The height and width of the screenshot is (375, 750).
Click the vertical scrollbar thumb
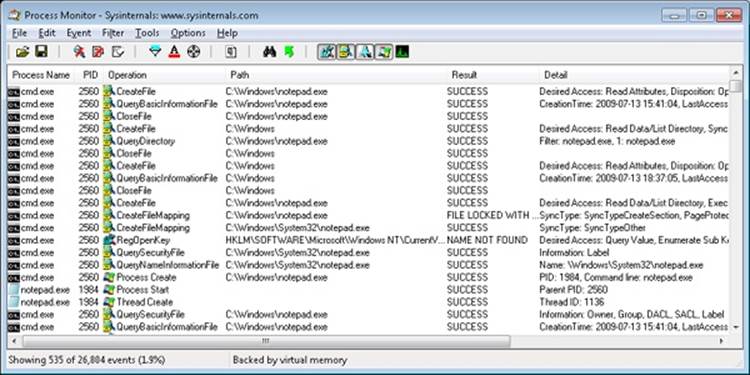[x=736, y=86]
